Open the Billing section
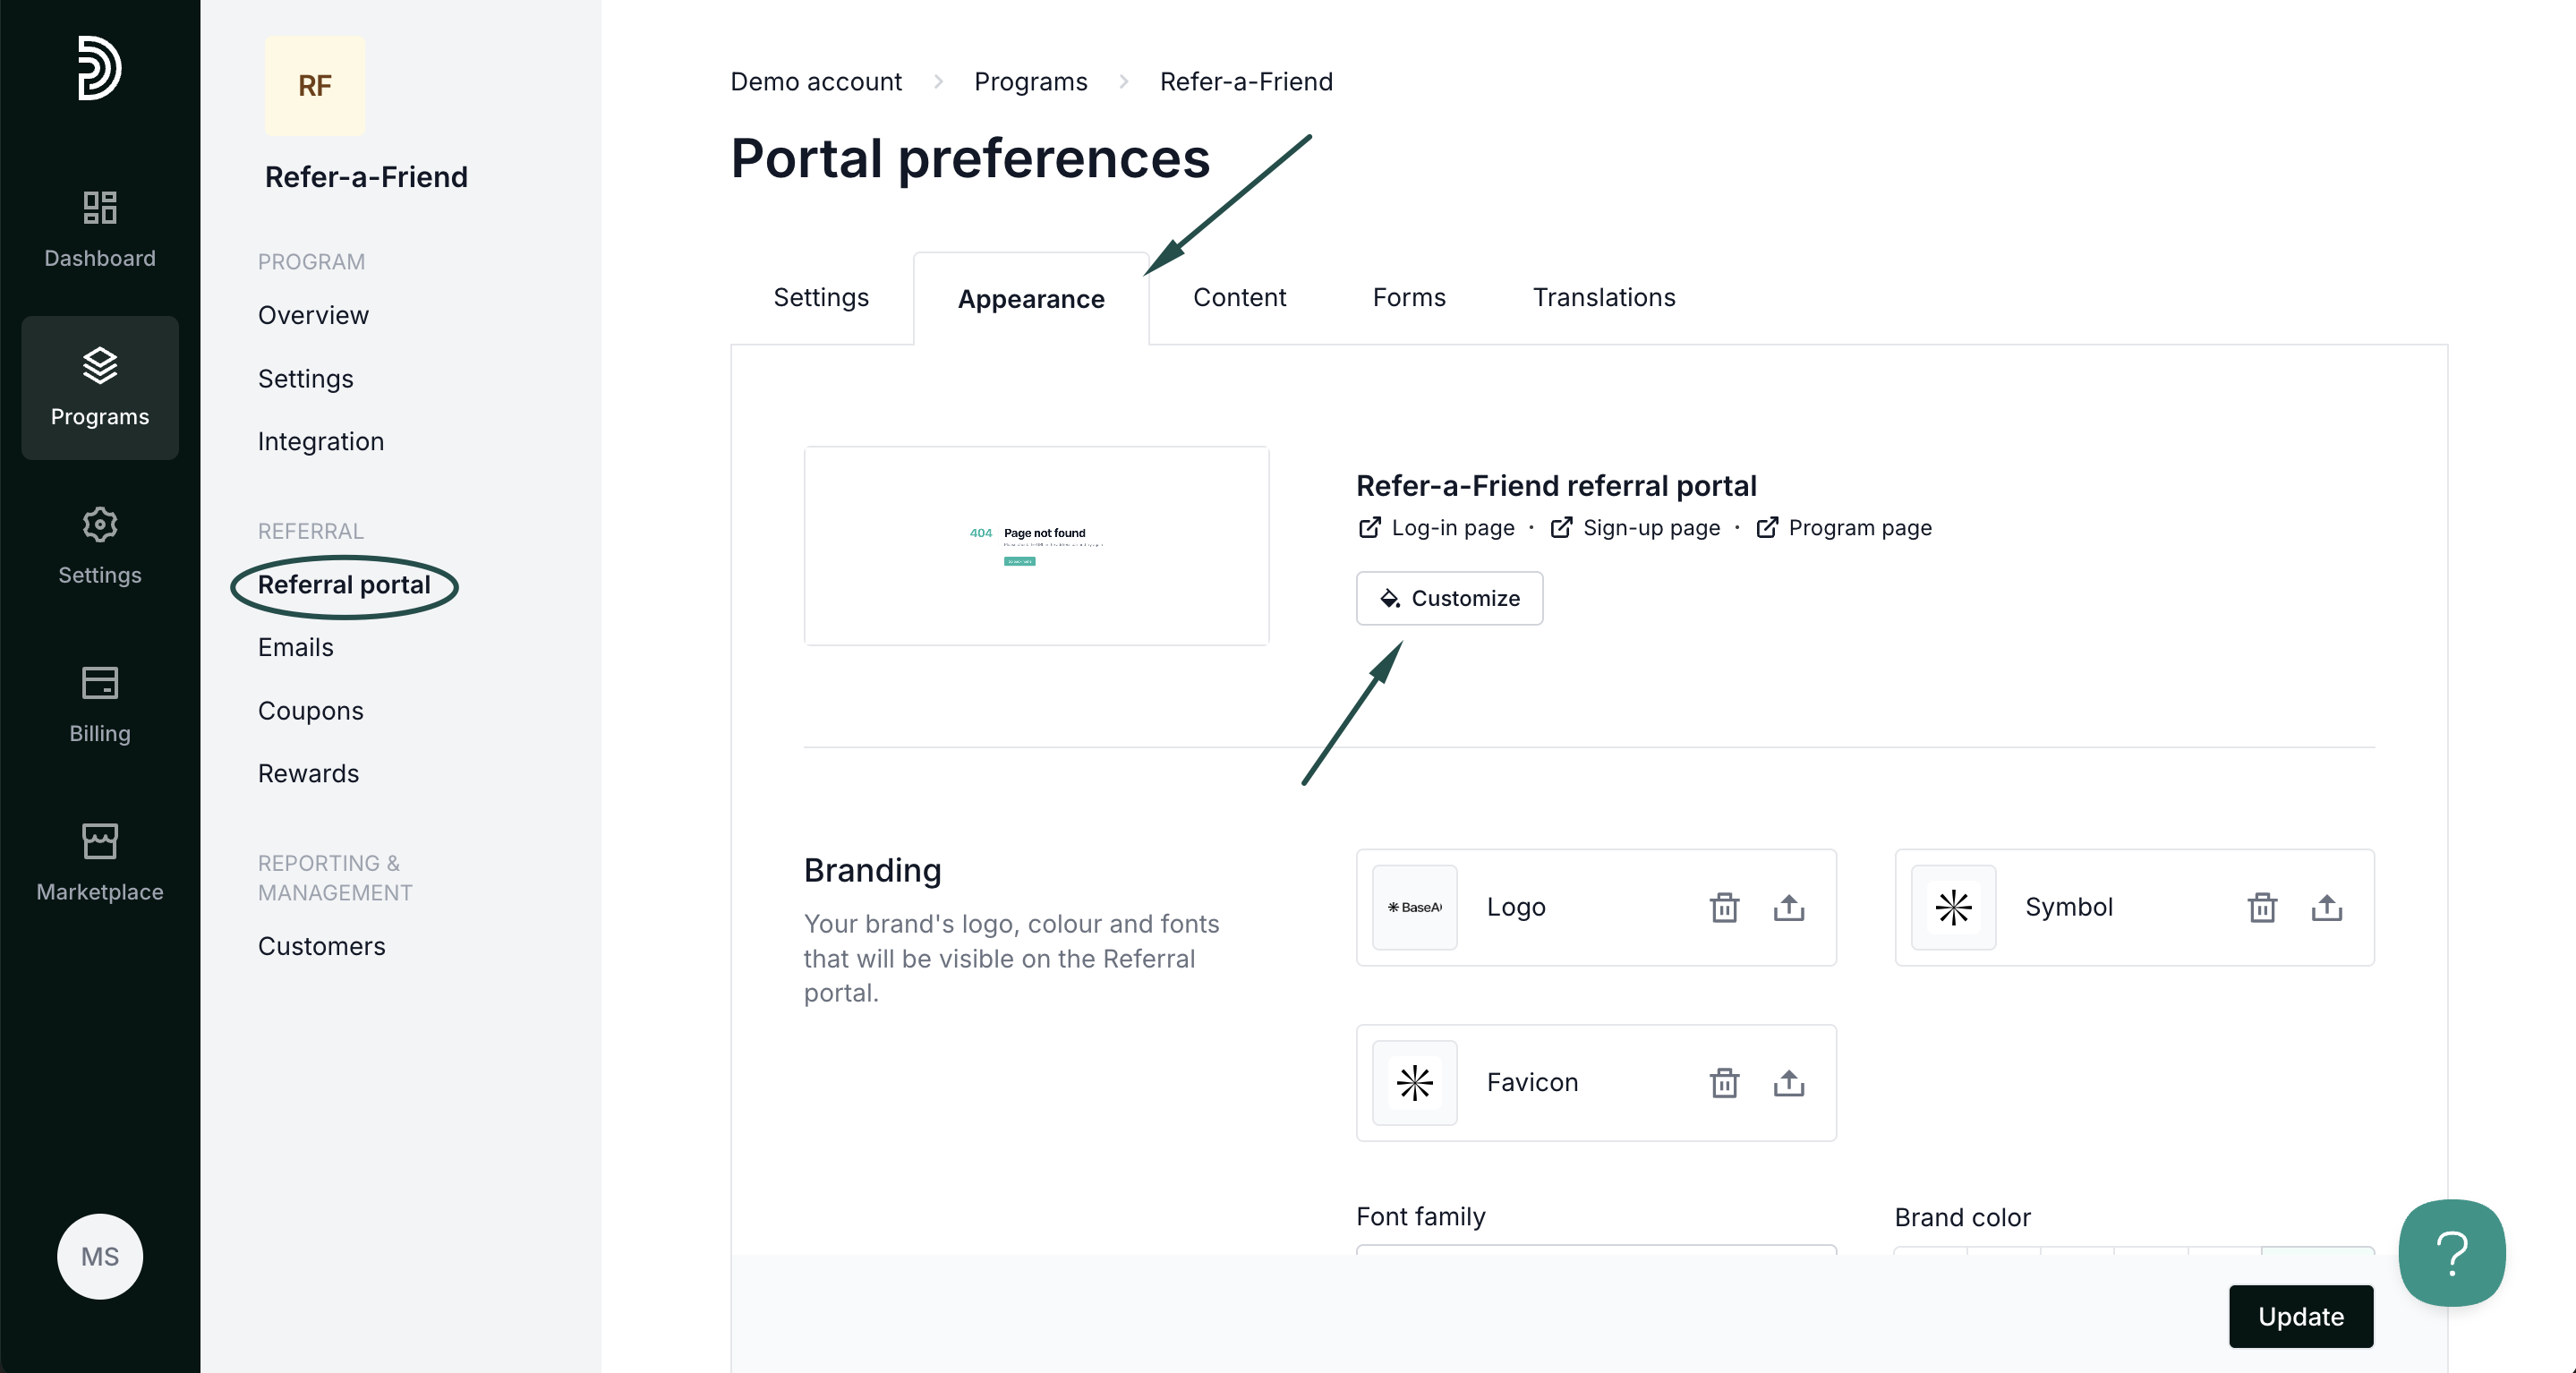The image size is (2576, 1373). tap(100, 705)
